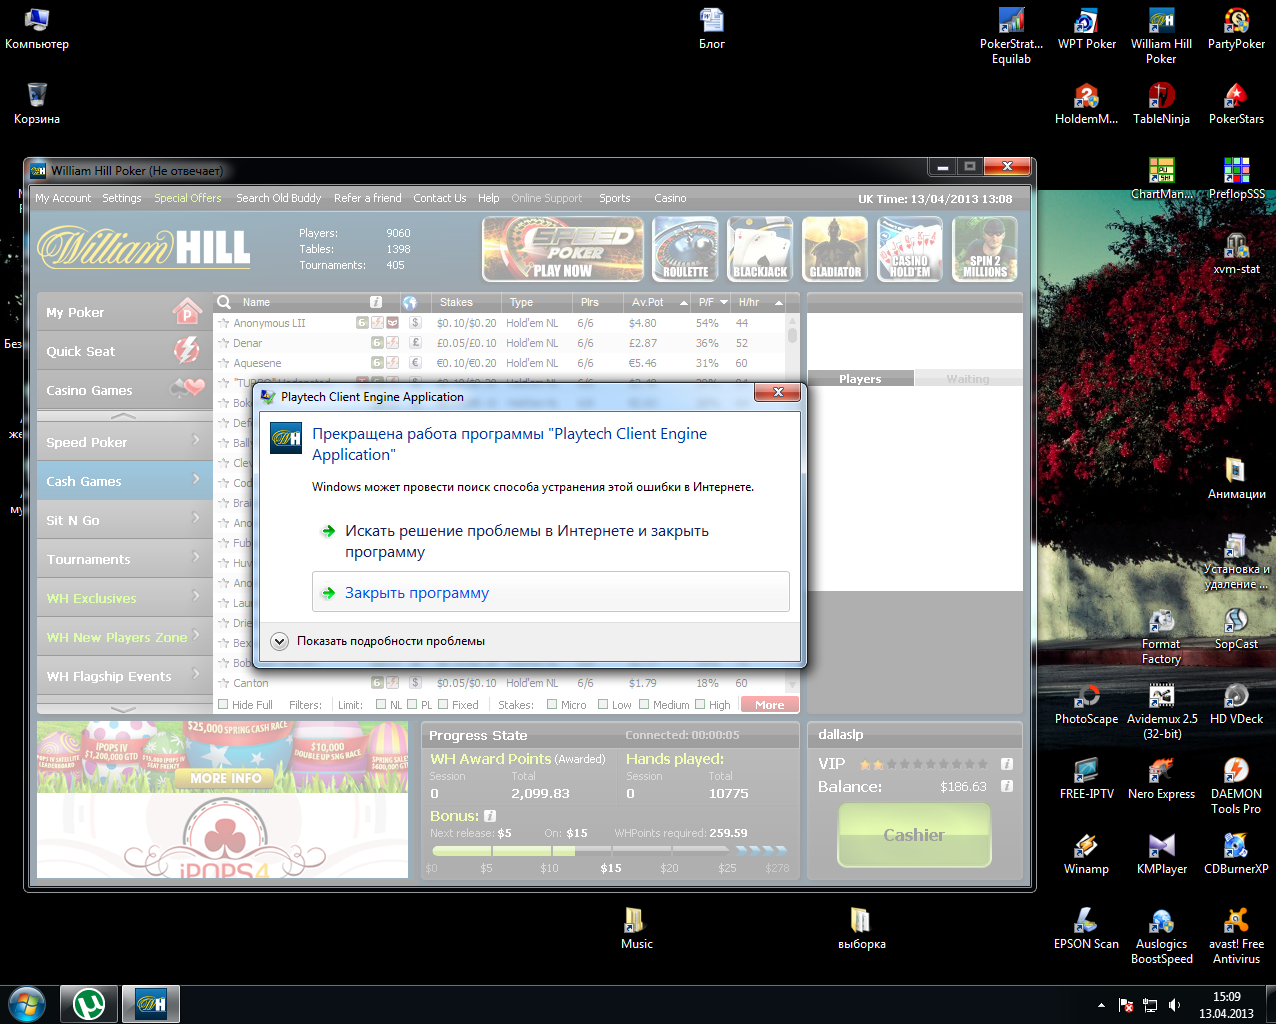Open the PartyPoker desktop shortcut
This screenshot has width=1276, height=1024.
tap(1236, 28)
